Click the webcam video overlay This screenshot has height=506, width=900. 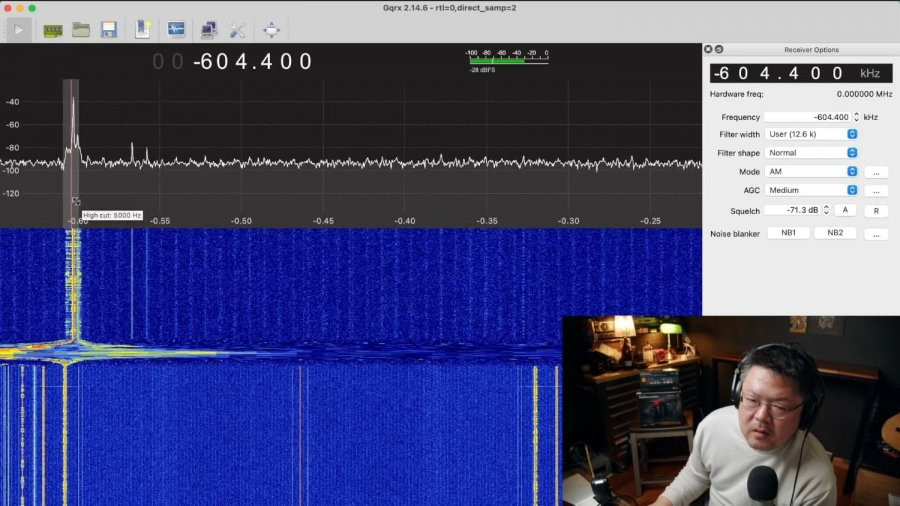pyautogui.click(x=731, y=411)
